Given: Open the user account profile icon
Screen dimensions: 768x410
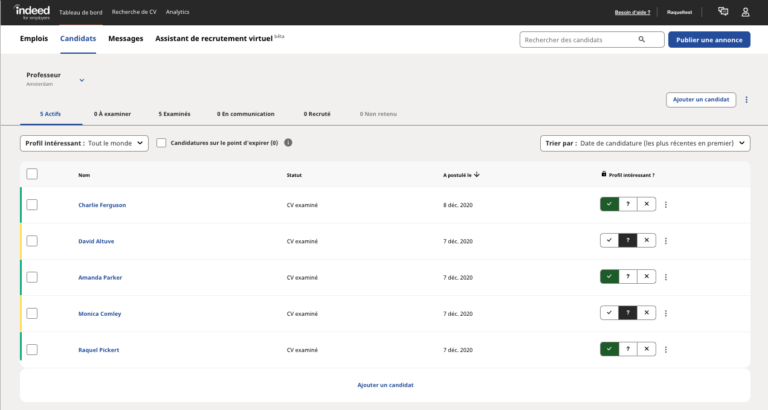Looking at the screenshot, I should point(745,12).
